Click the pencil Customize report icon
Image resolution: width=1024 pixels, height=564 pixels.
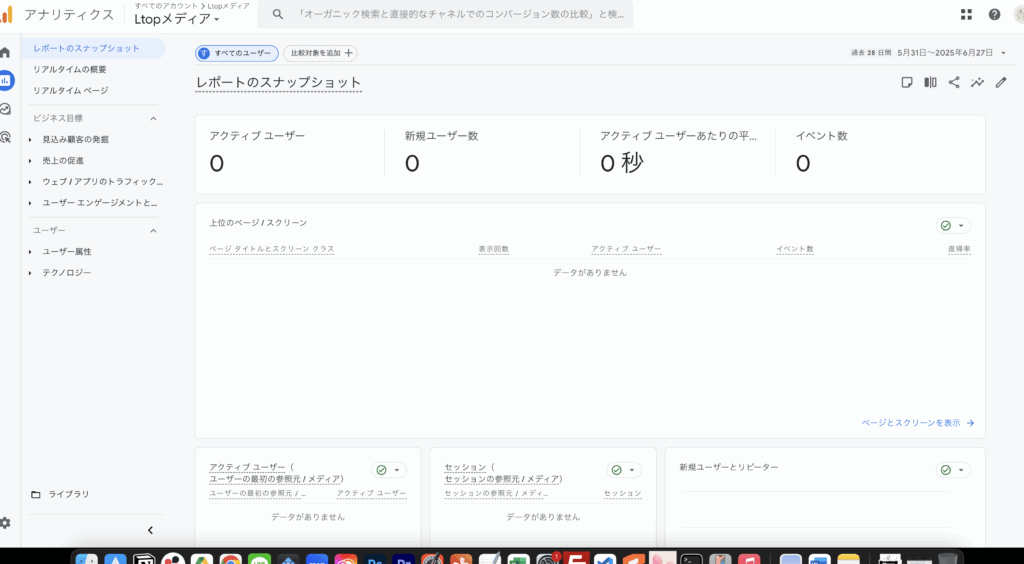coord(1001,83)
